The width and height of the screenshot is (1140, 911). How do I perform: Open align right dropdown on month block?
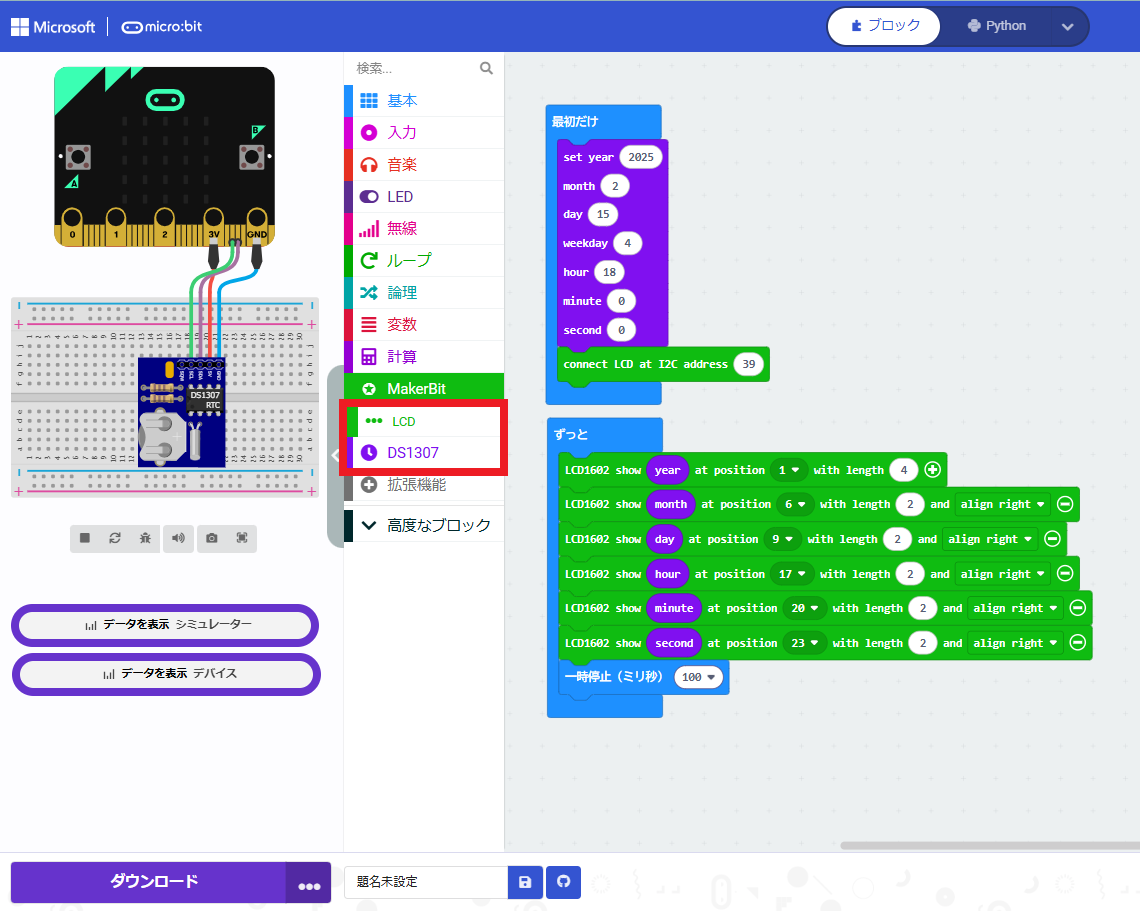click(x=1003, y=504)
